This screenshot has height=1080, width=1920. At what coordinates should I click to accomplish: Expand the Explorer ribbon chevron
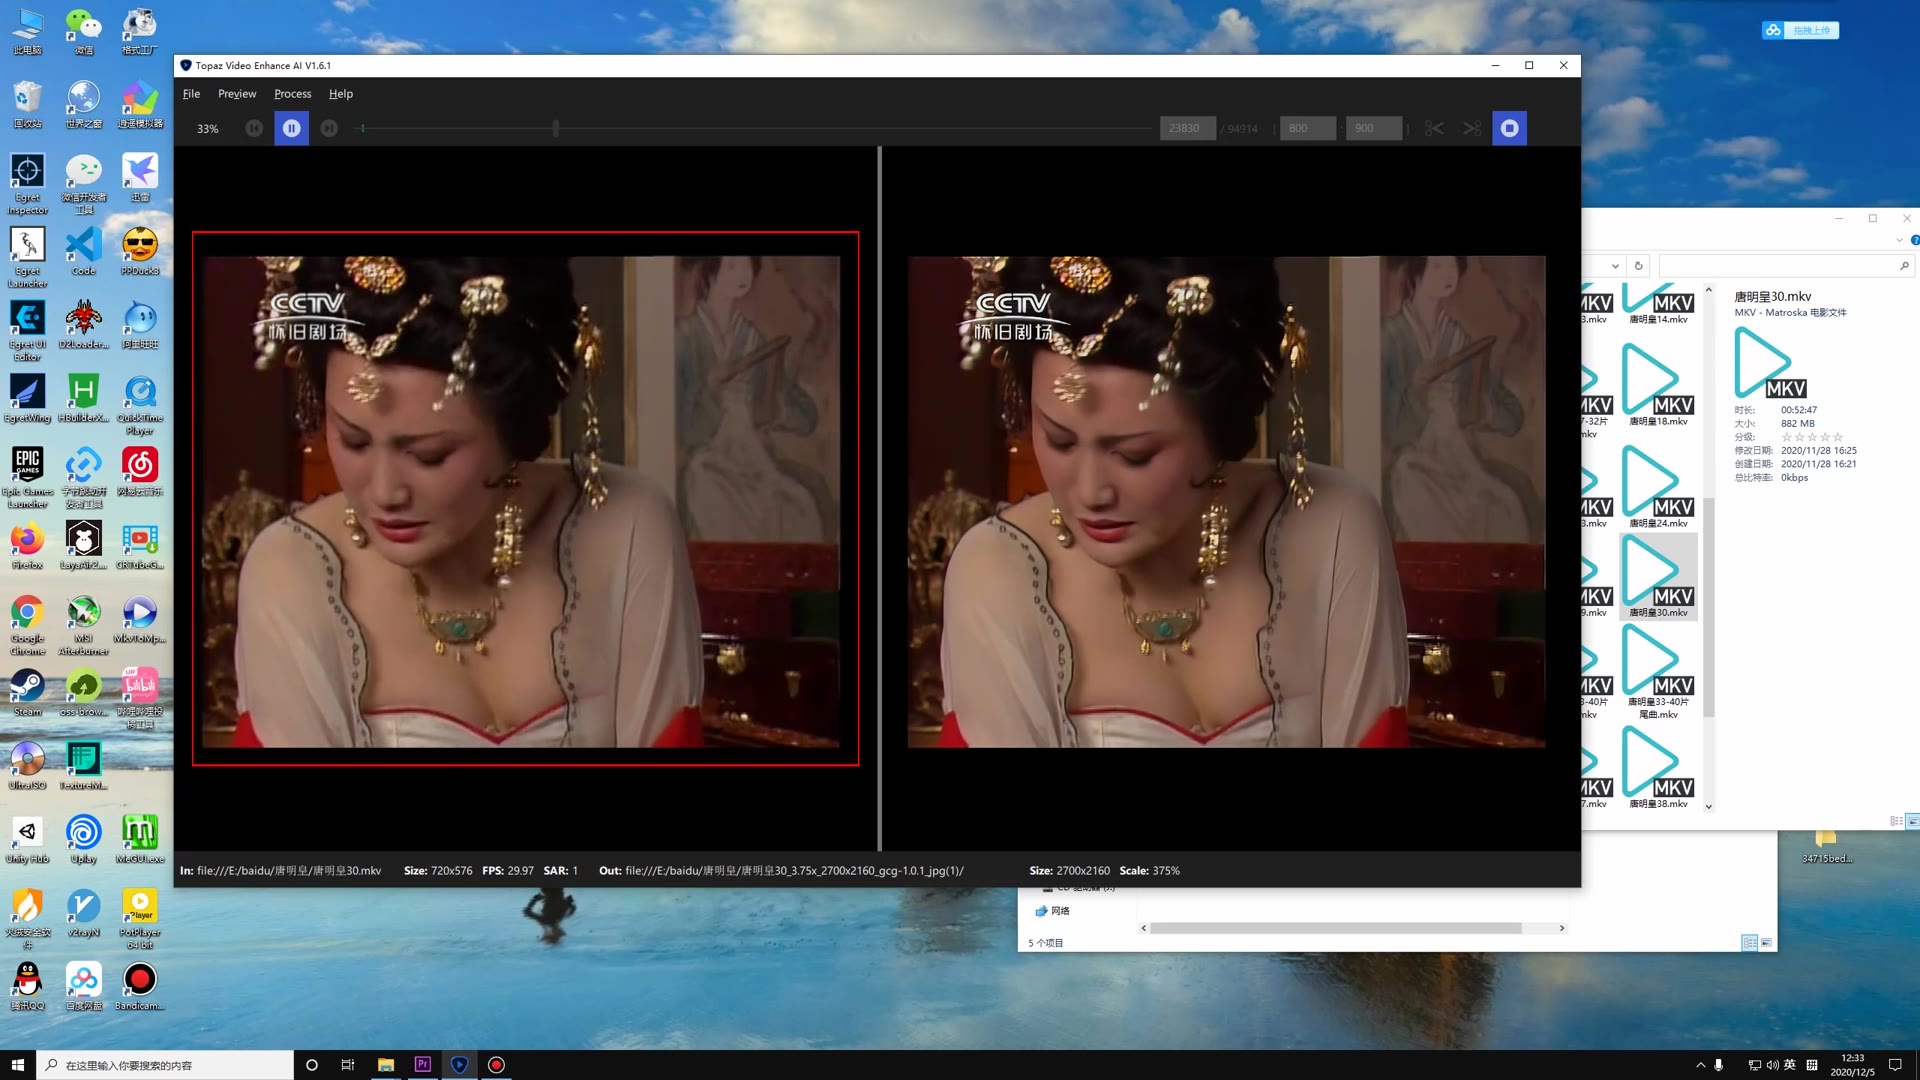[1899, 240]
